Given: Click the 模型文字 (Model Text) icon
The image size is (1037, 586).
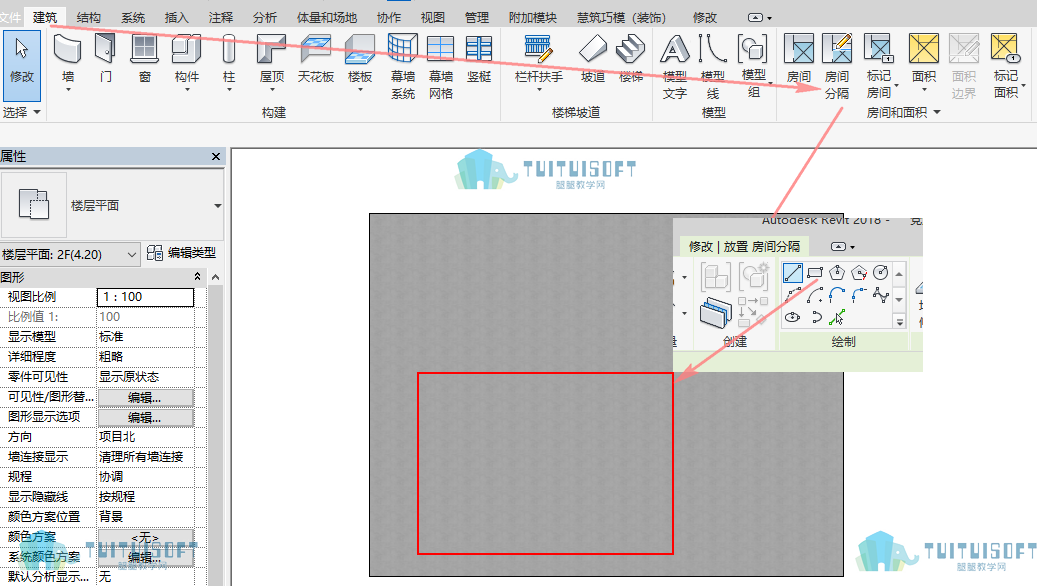Looking at the screenshot, I should (675, 50).
